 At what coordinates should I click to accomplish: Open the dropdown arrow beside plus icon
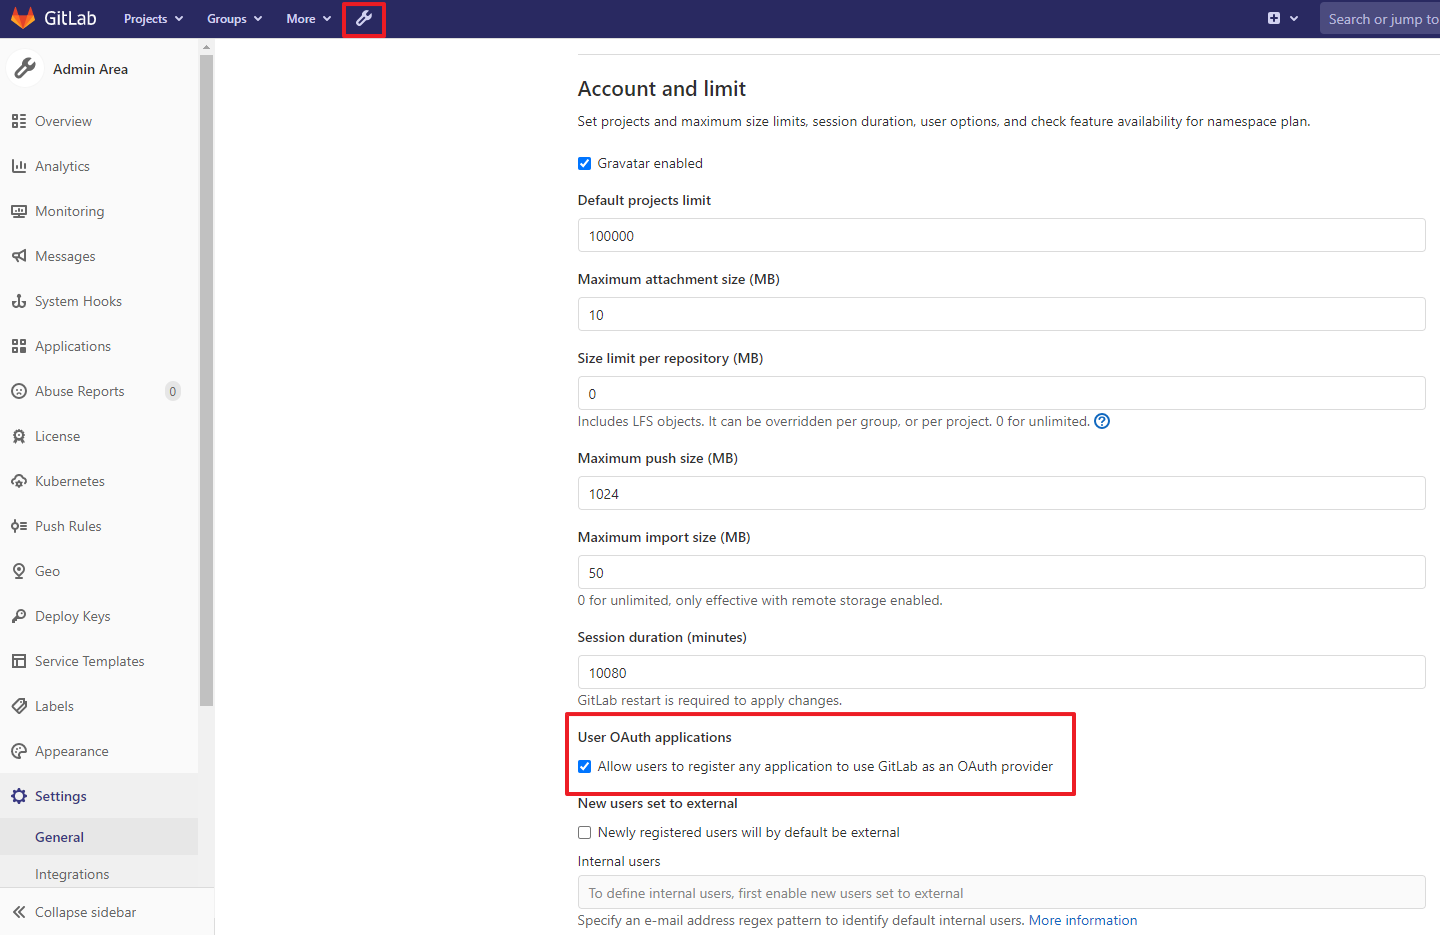coord(1294,18)
